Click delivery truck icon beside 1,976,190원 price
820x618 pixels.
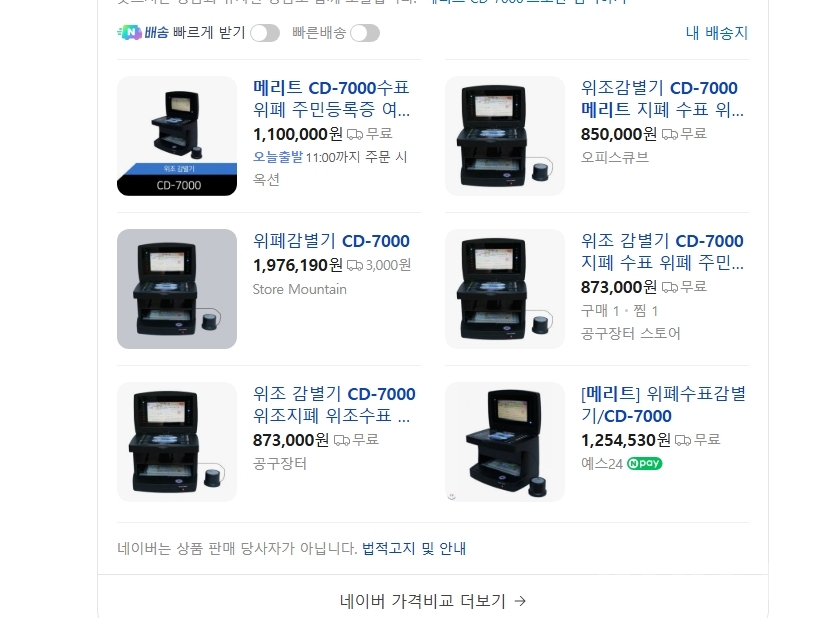pyautogui.click(x=355, y=266)
